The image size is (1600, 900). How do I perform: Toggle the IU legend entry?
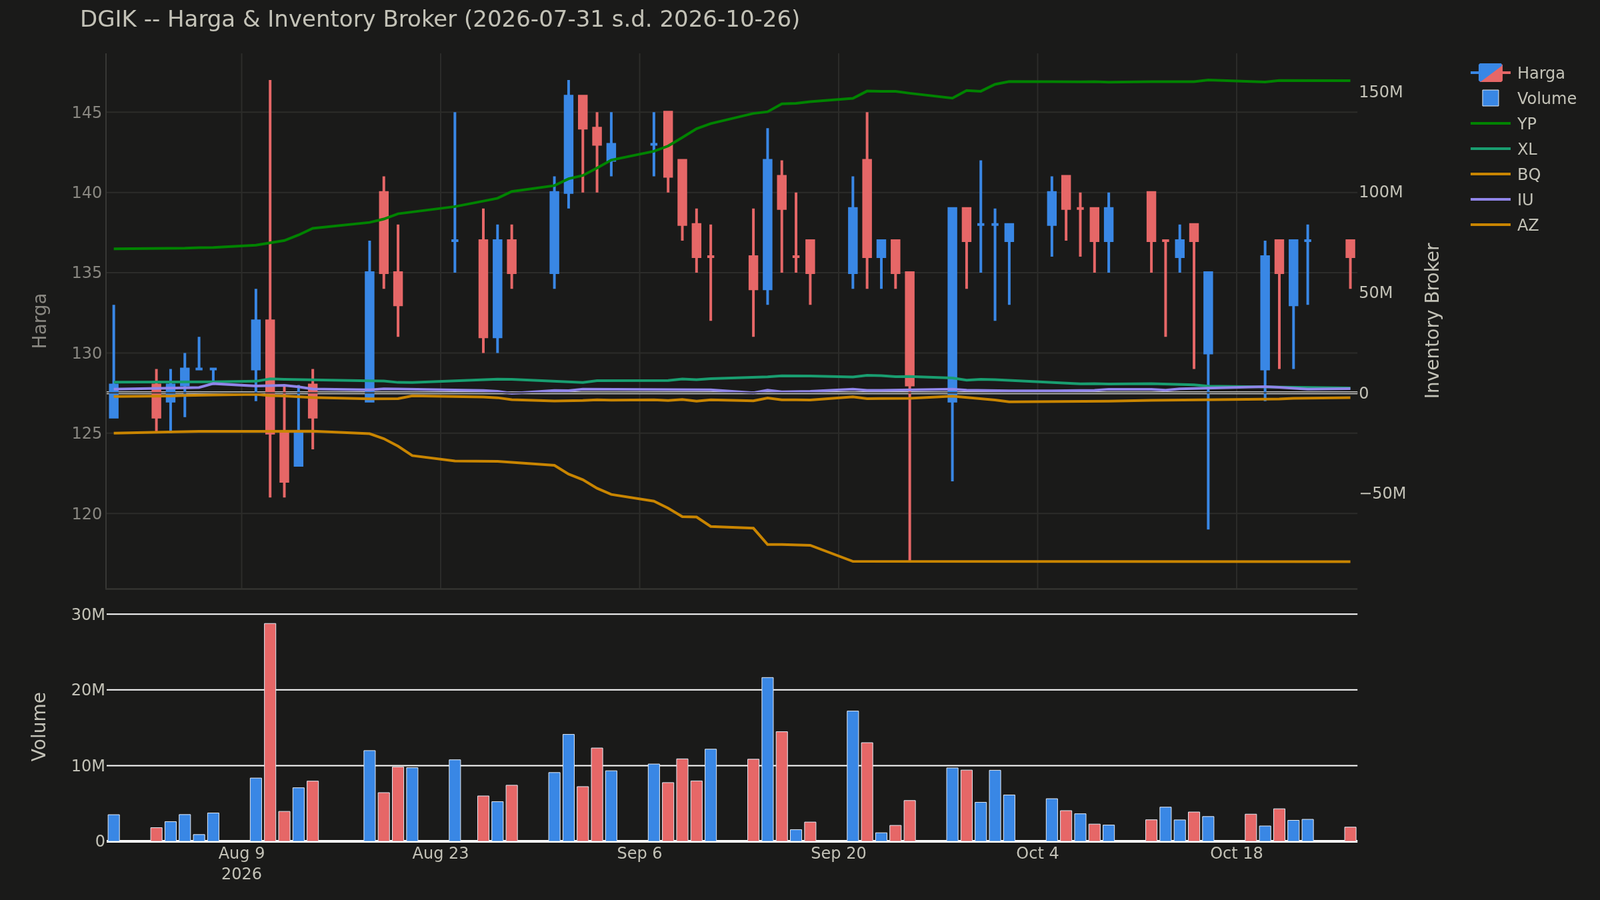[1503, 200]
